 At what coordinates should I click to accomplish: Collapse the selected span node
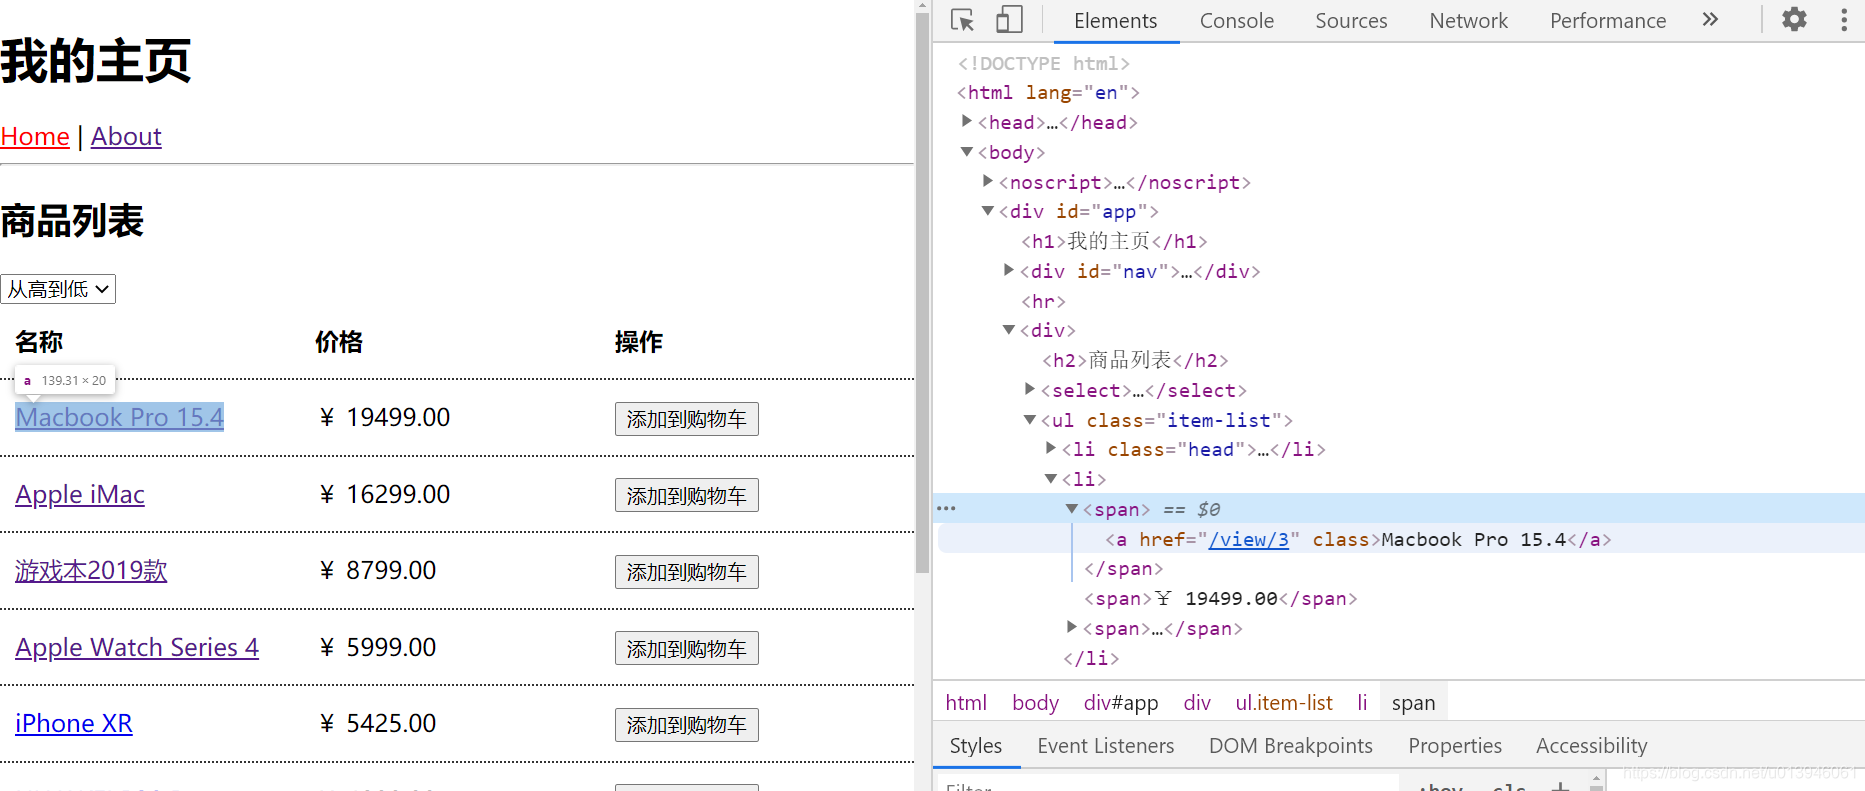(x=1072, y=509)
